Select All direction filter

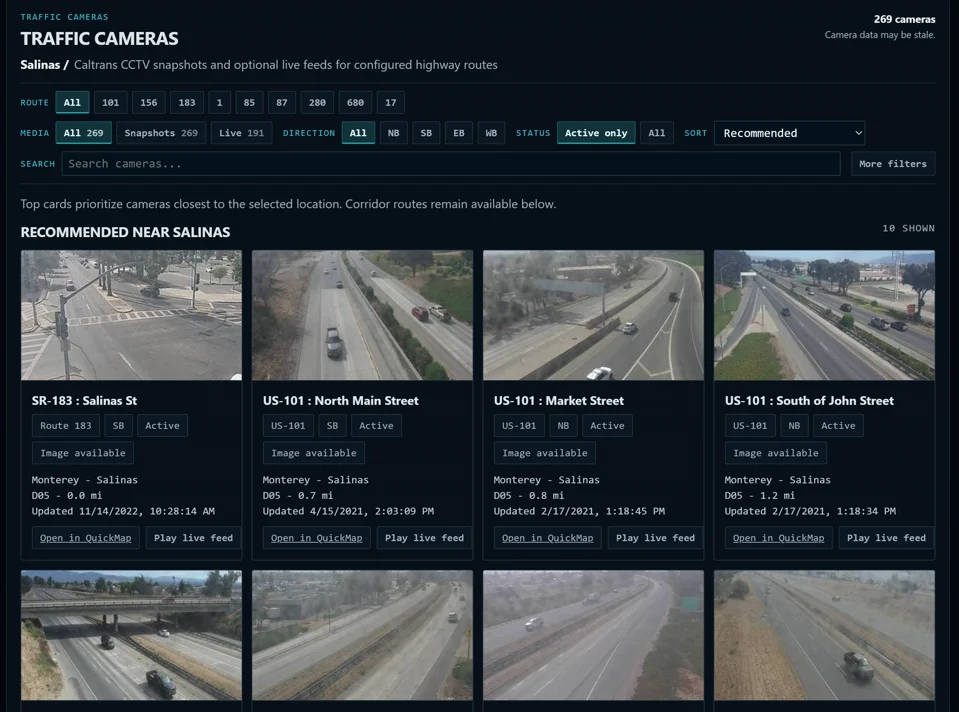[358, 133]
